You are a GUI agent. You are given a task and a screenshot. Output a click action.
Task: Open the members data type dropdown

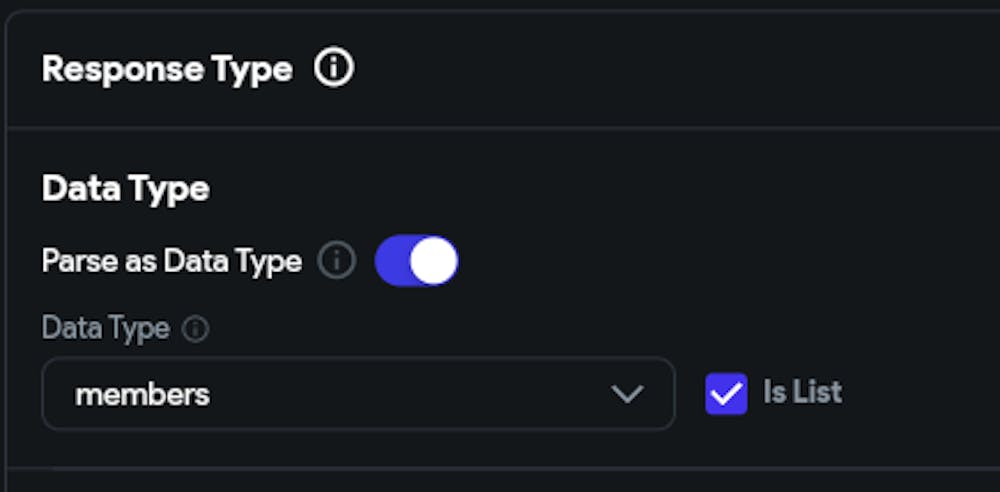(x=358, y=394)
